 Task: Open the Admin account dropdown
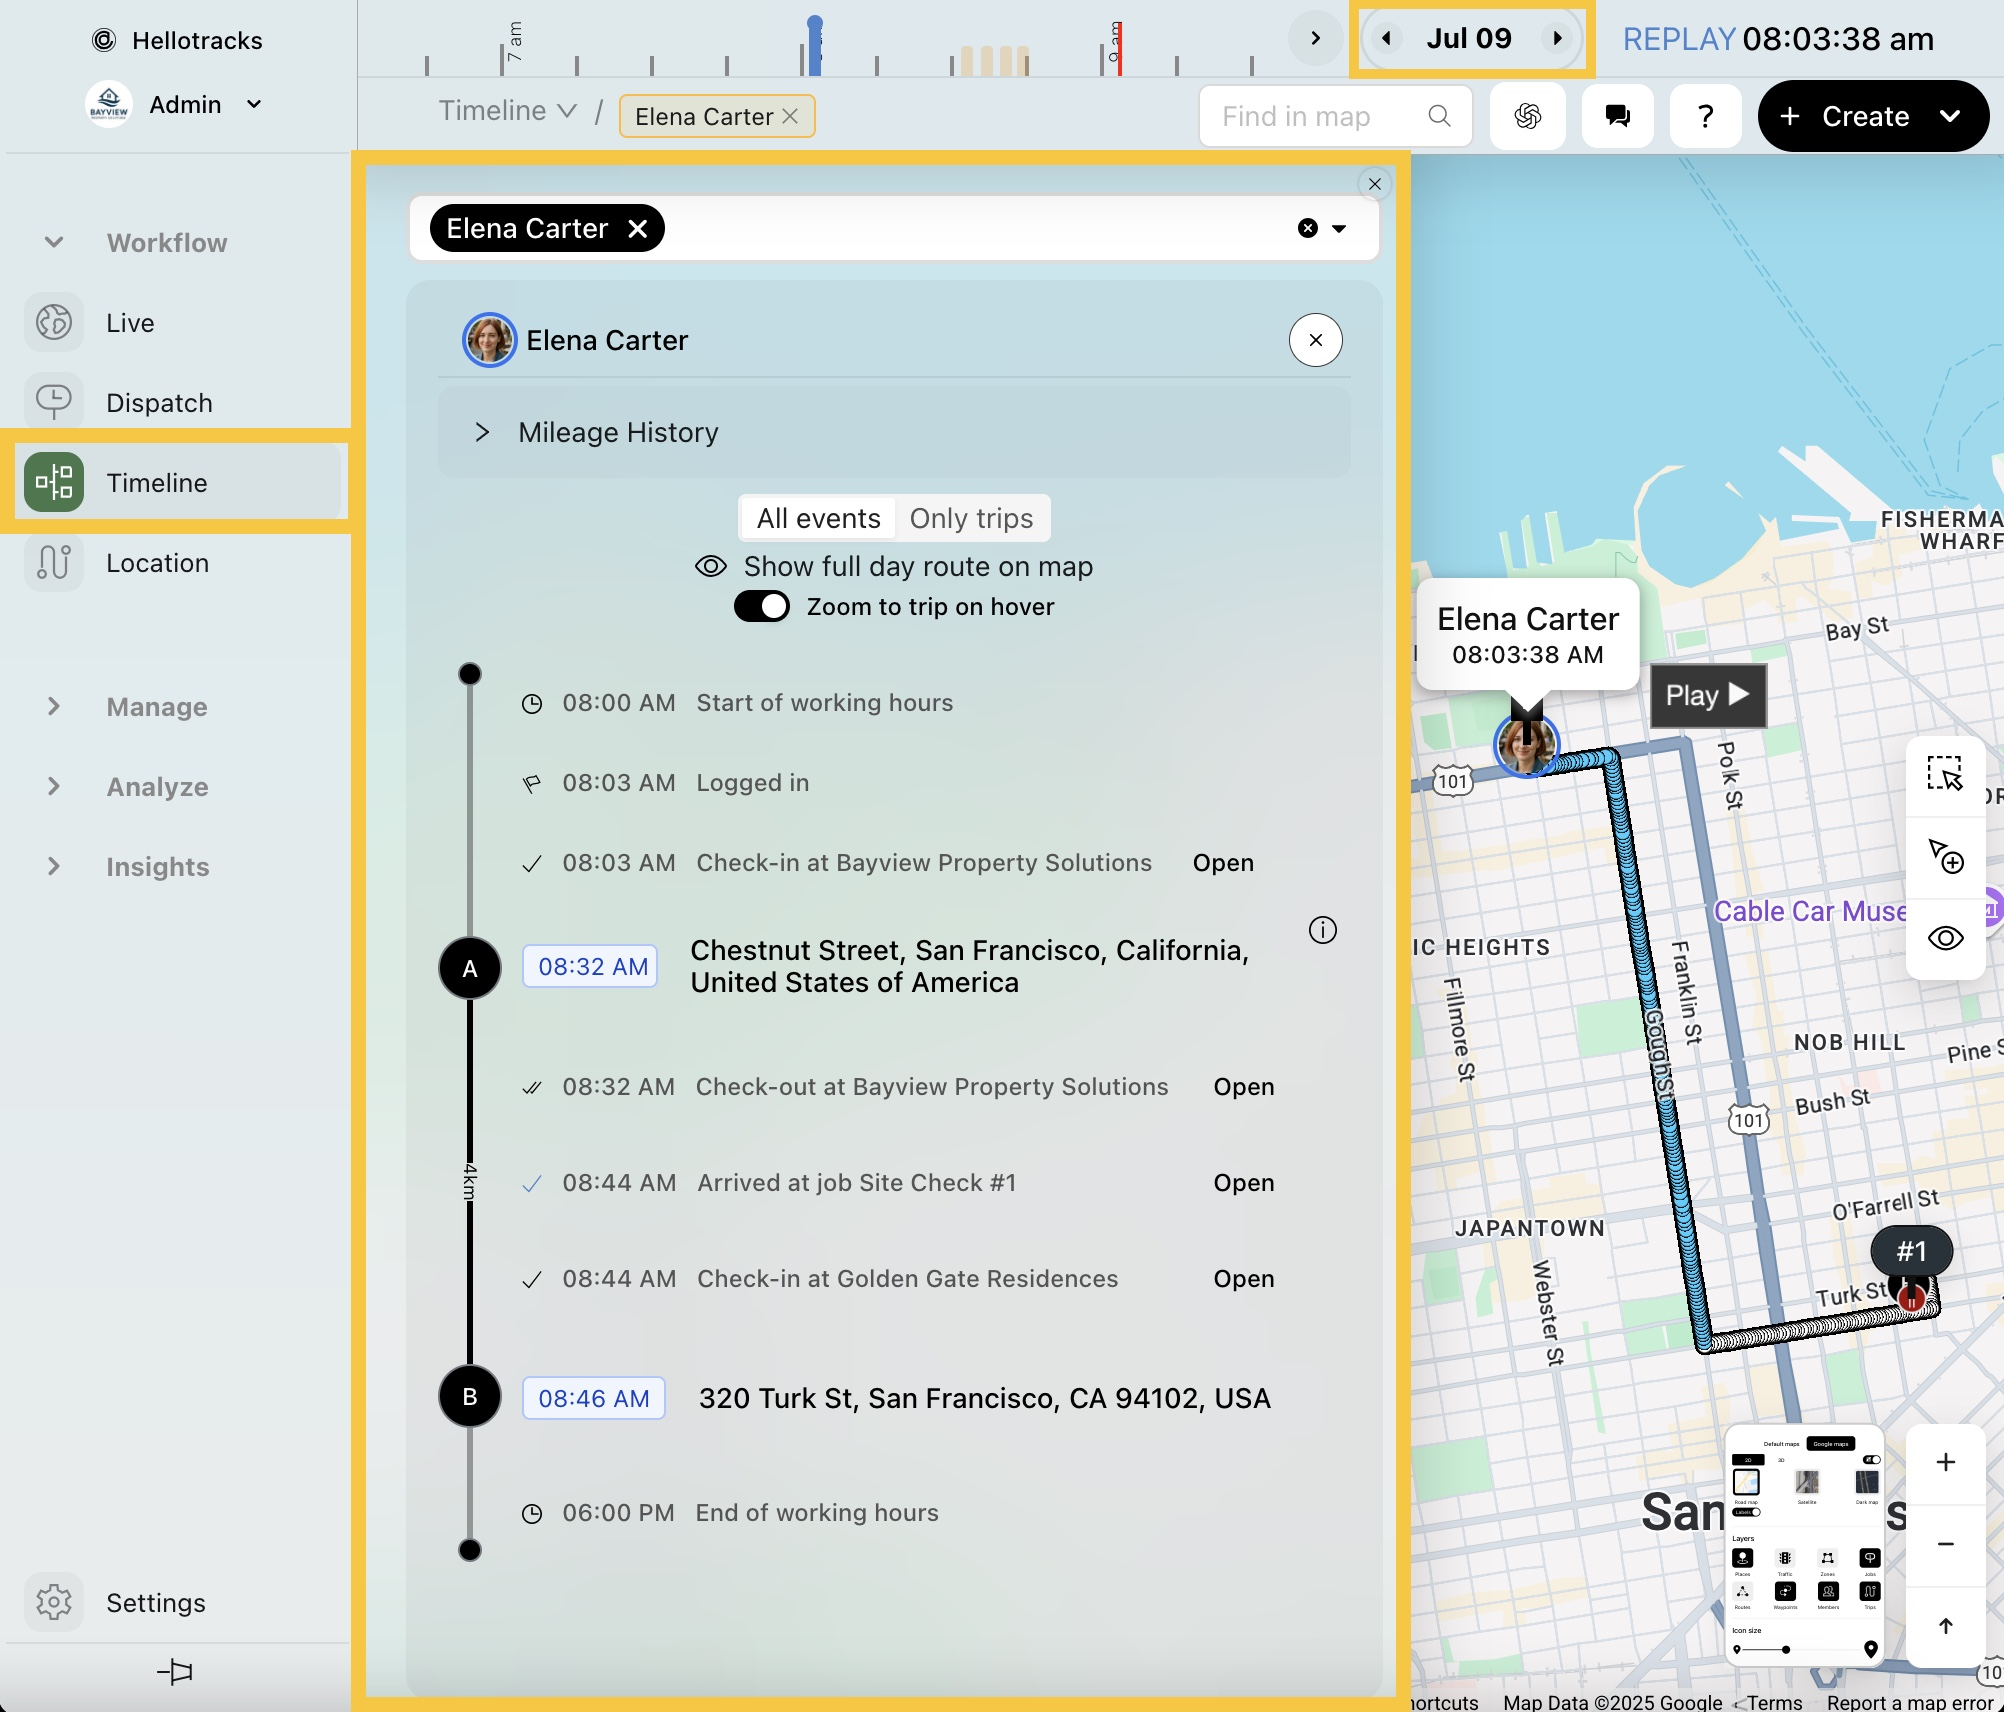(x=175, y=104)
